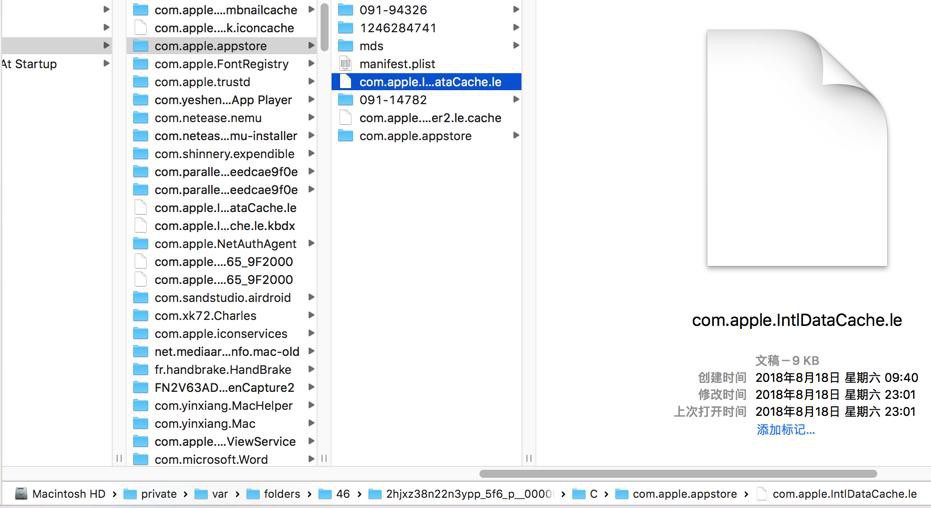This screenshot has width=931, height=508.
Task: Expand arrow next to At Startup
Action: pyautogui.click(x=106, y=64)
